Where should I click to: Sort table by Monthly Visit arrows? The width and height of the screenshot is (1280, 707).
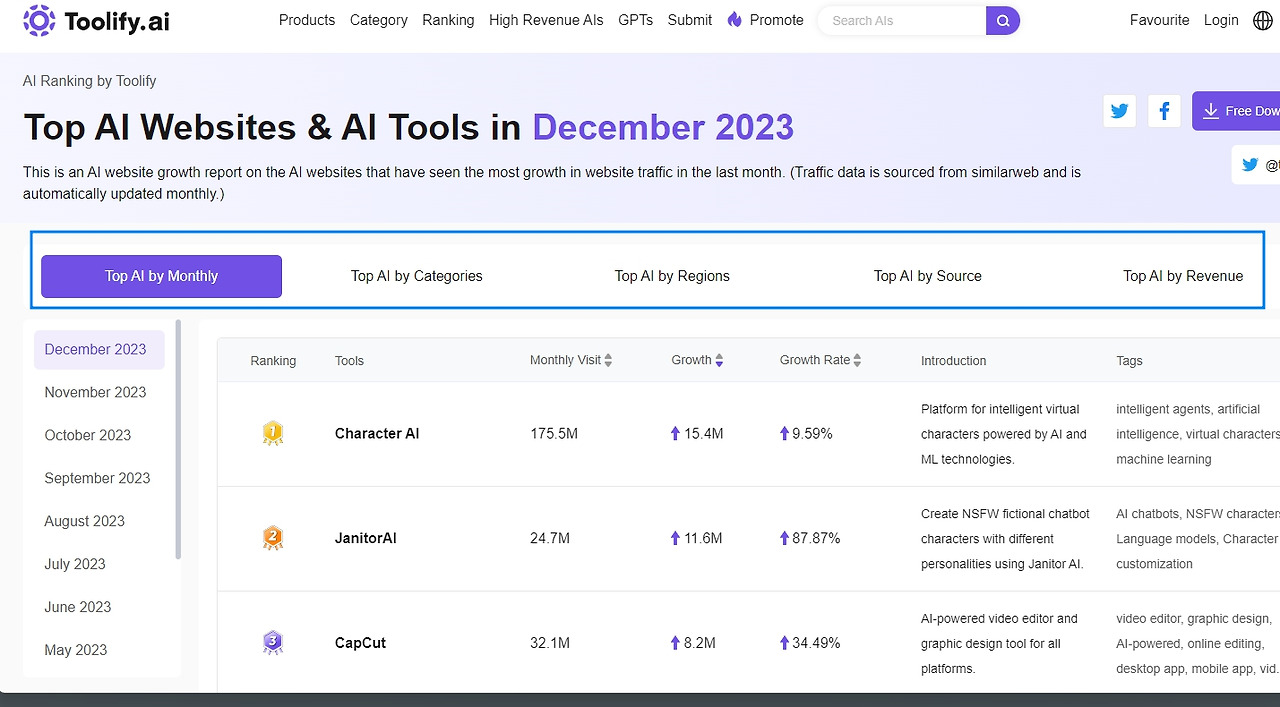click(x=608, y=360)
